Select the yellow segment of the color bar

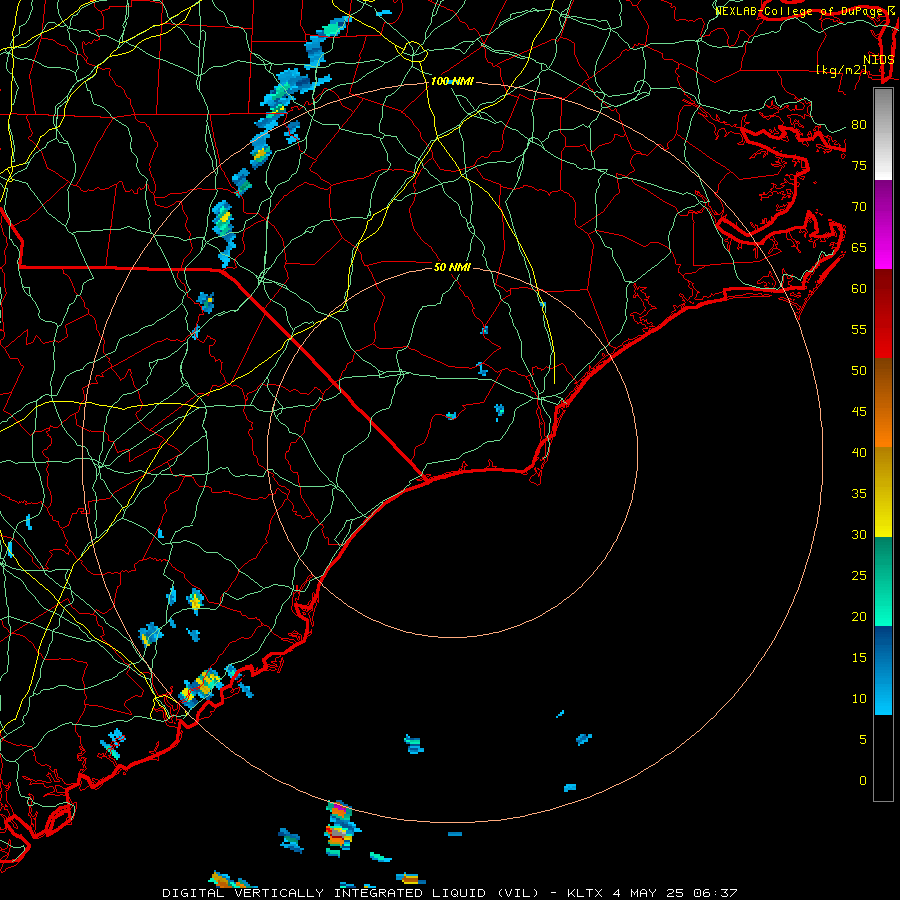883,492
